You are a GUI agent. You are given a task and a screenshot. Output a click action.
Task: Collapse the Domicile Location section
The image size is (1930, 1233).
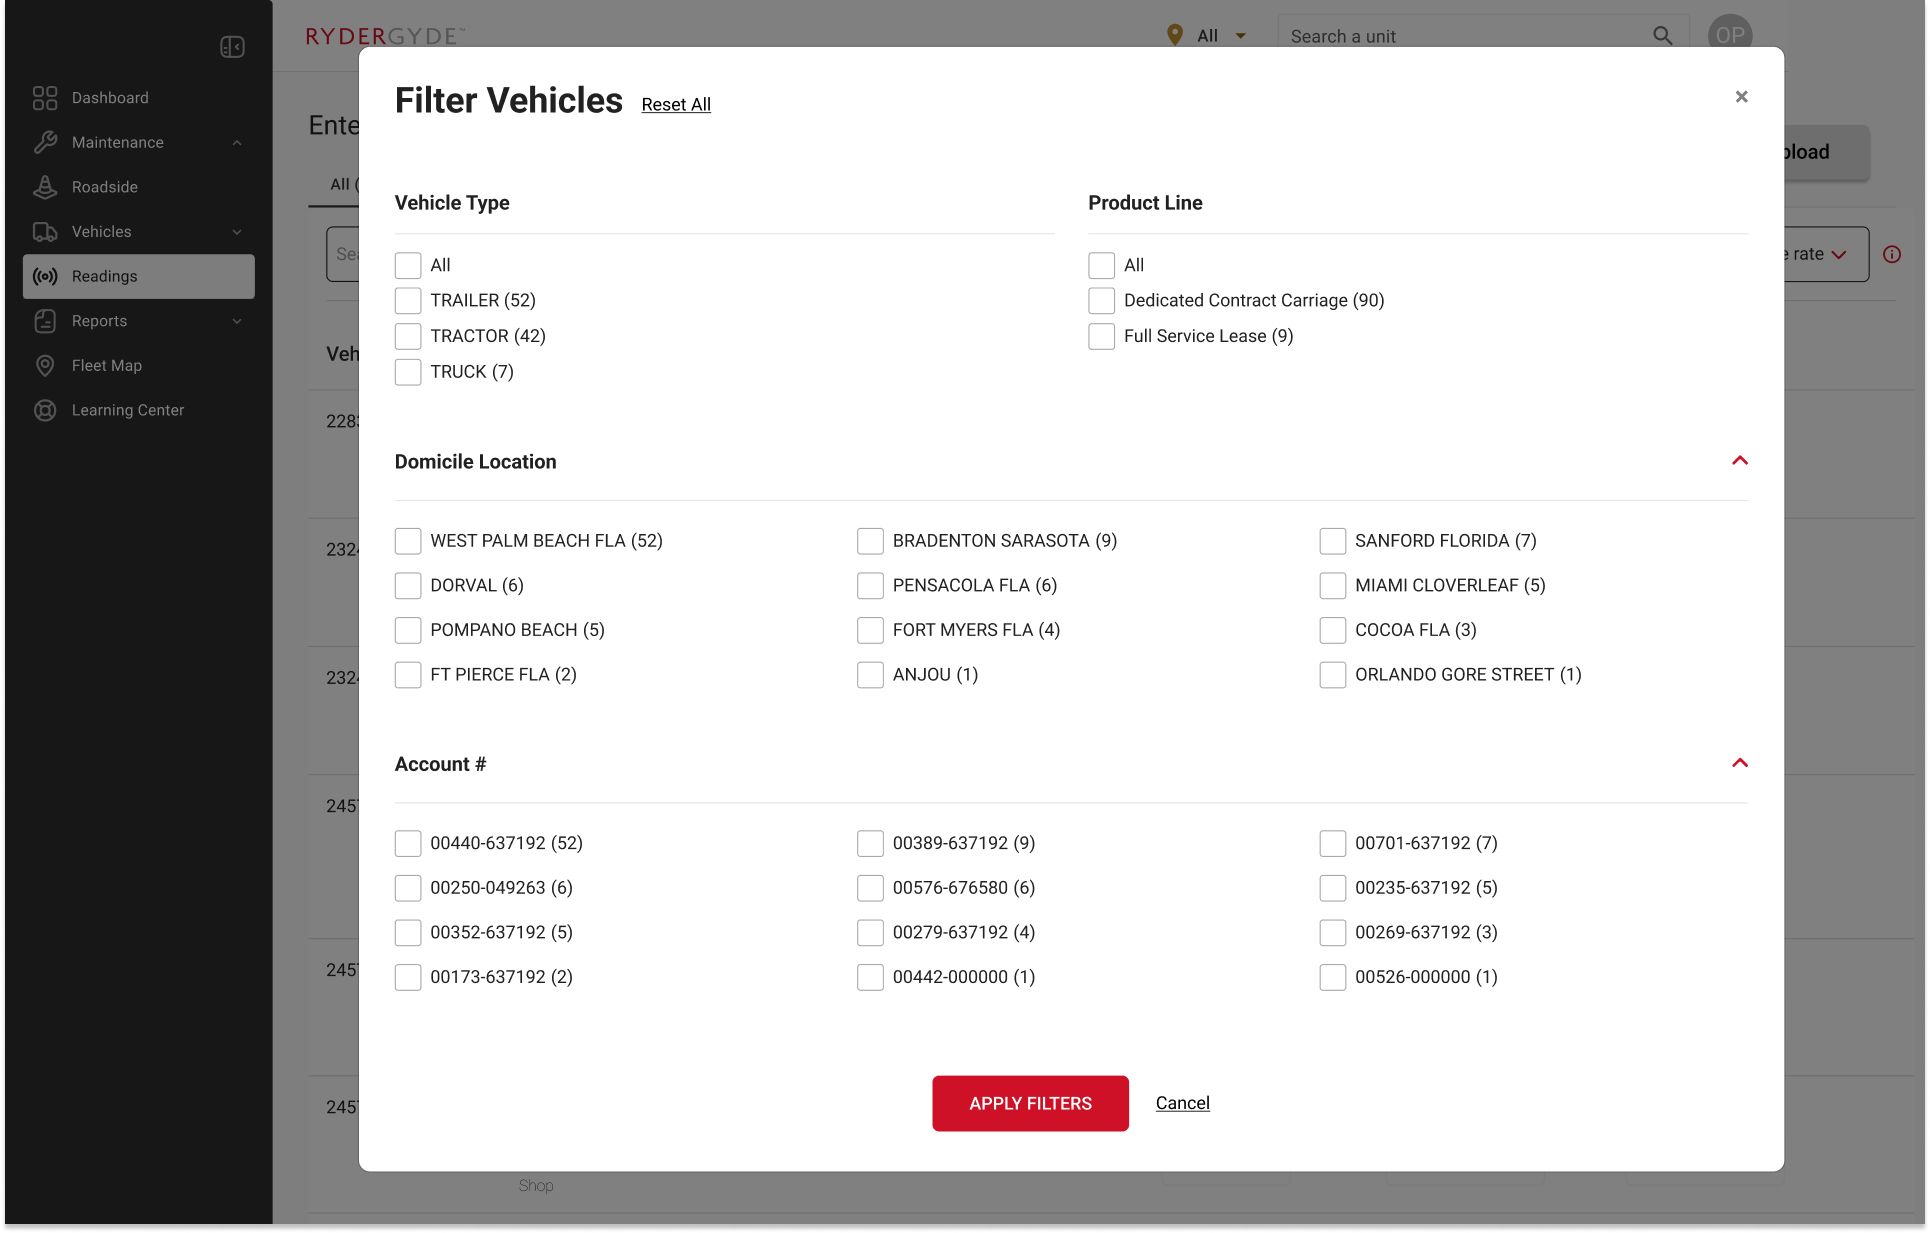point(1739,461)
